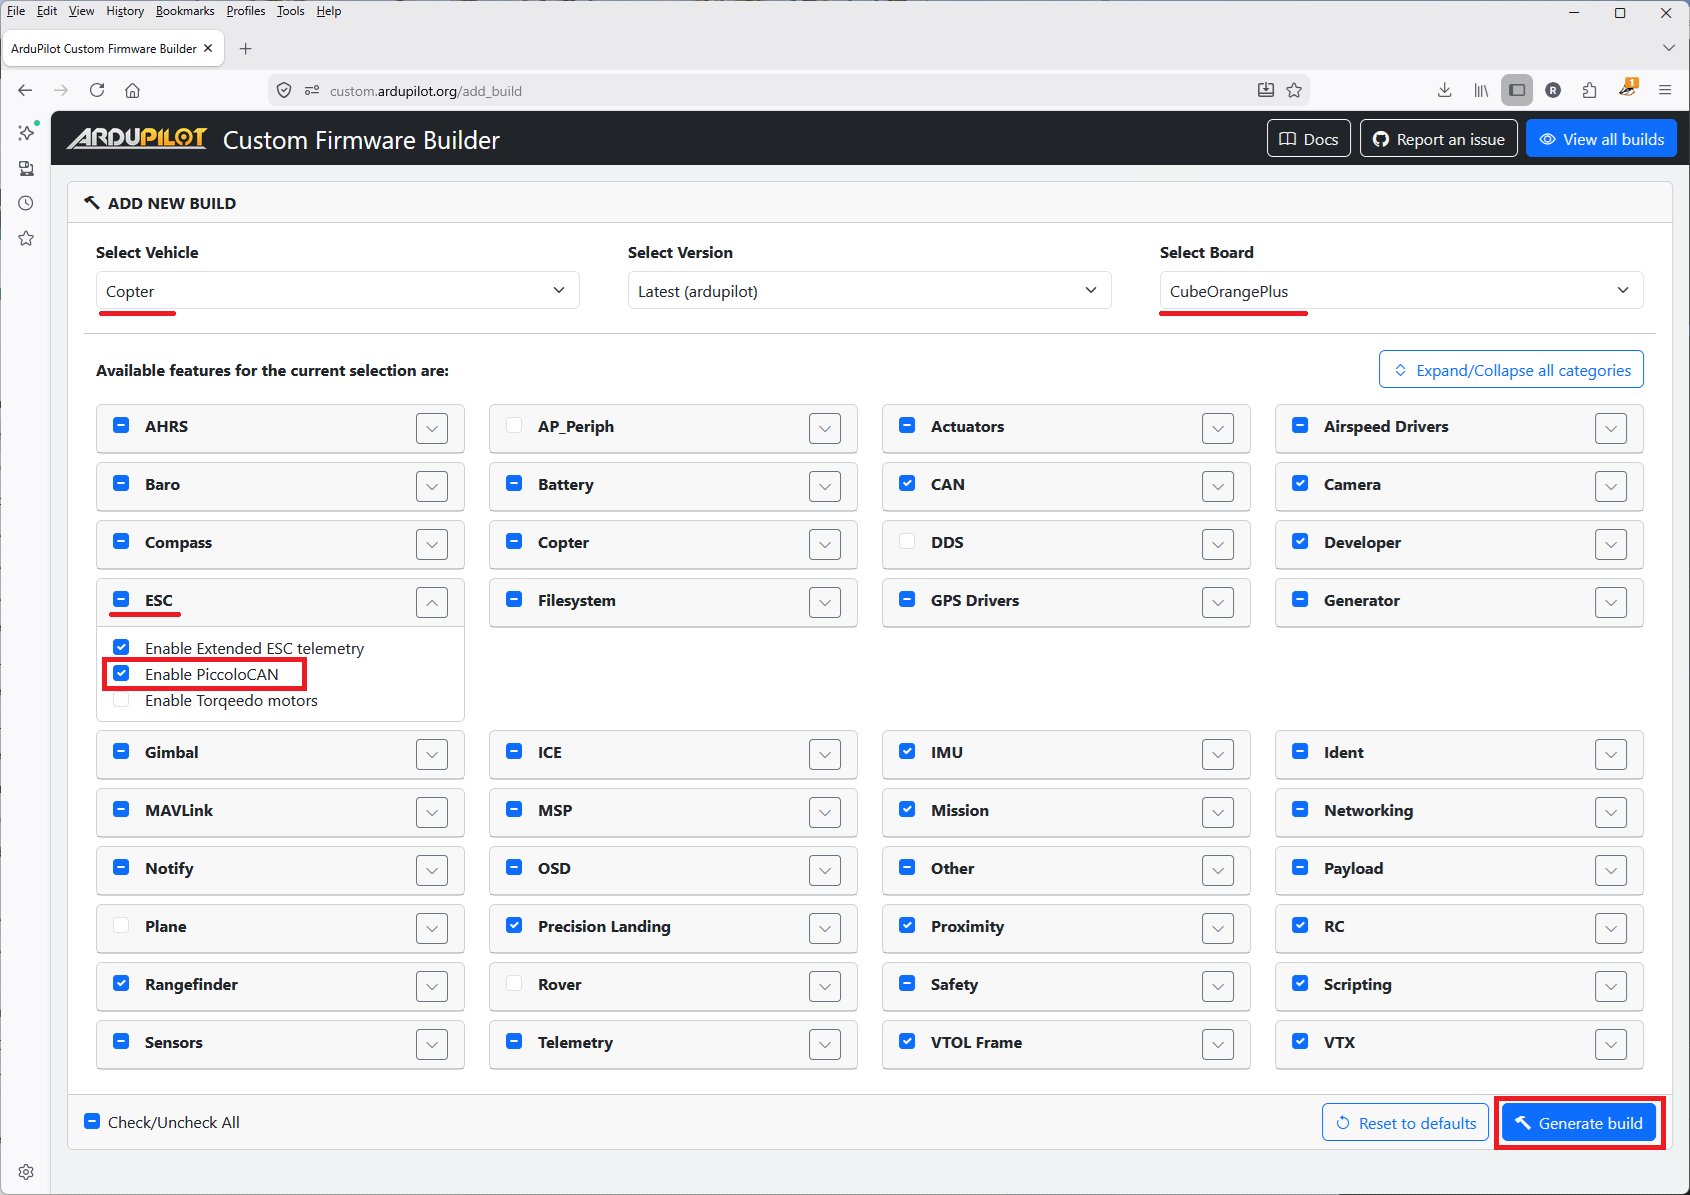Viewport: 1690px width, 1195px height.
Task: Open the Select Board dropdown
Action: click(x=1400, y=291)
